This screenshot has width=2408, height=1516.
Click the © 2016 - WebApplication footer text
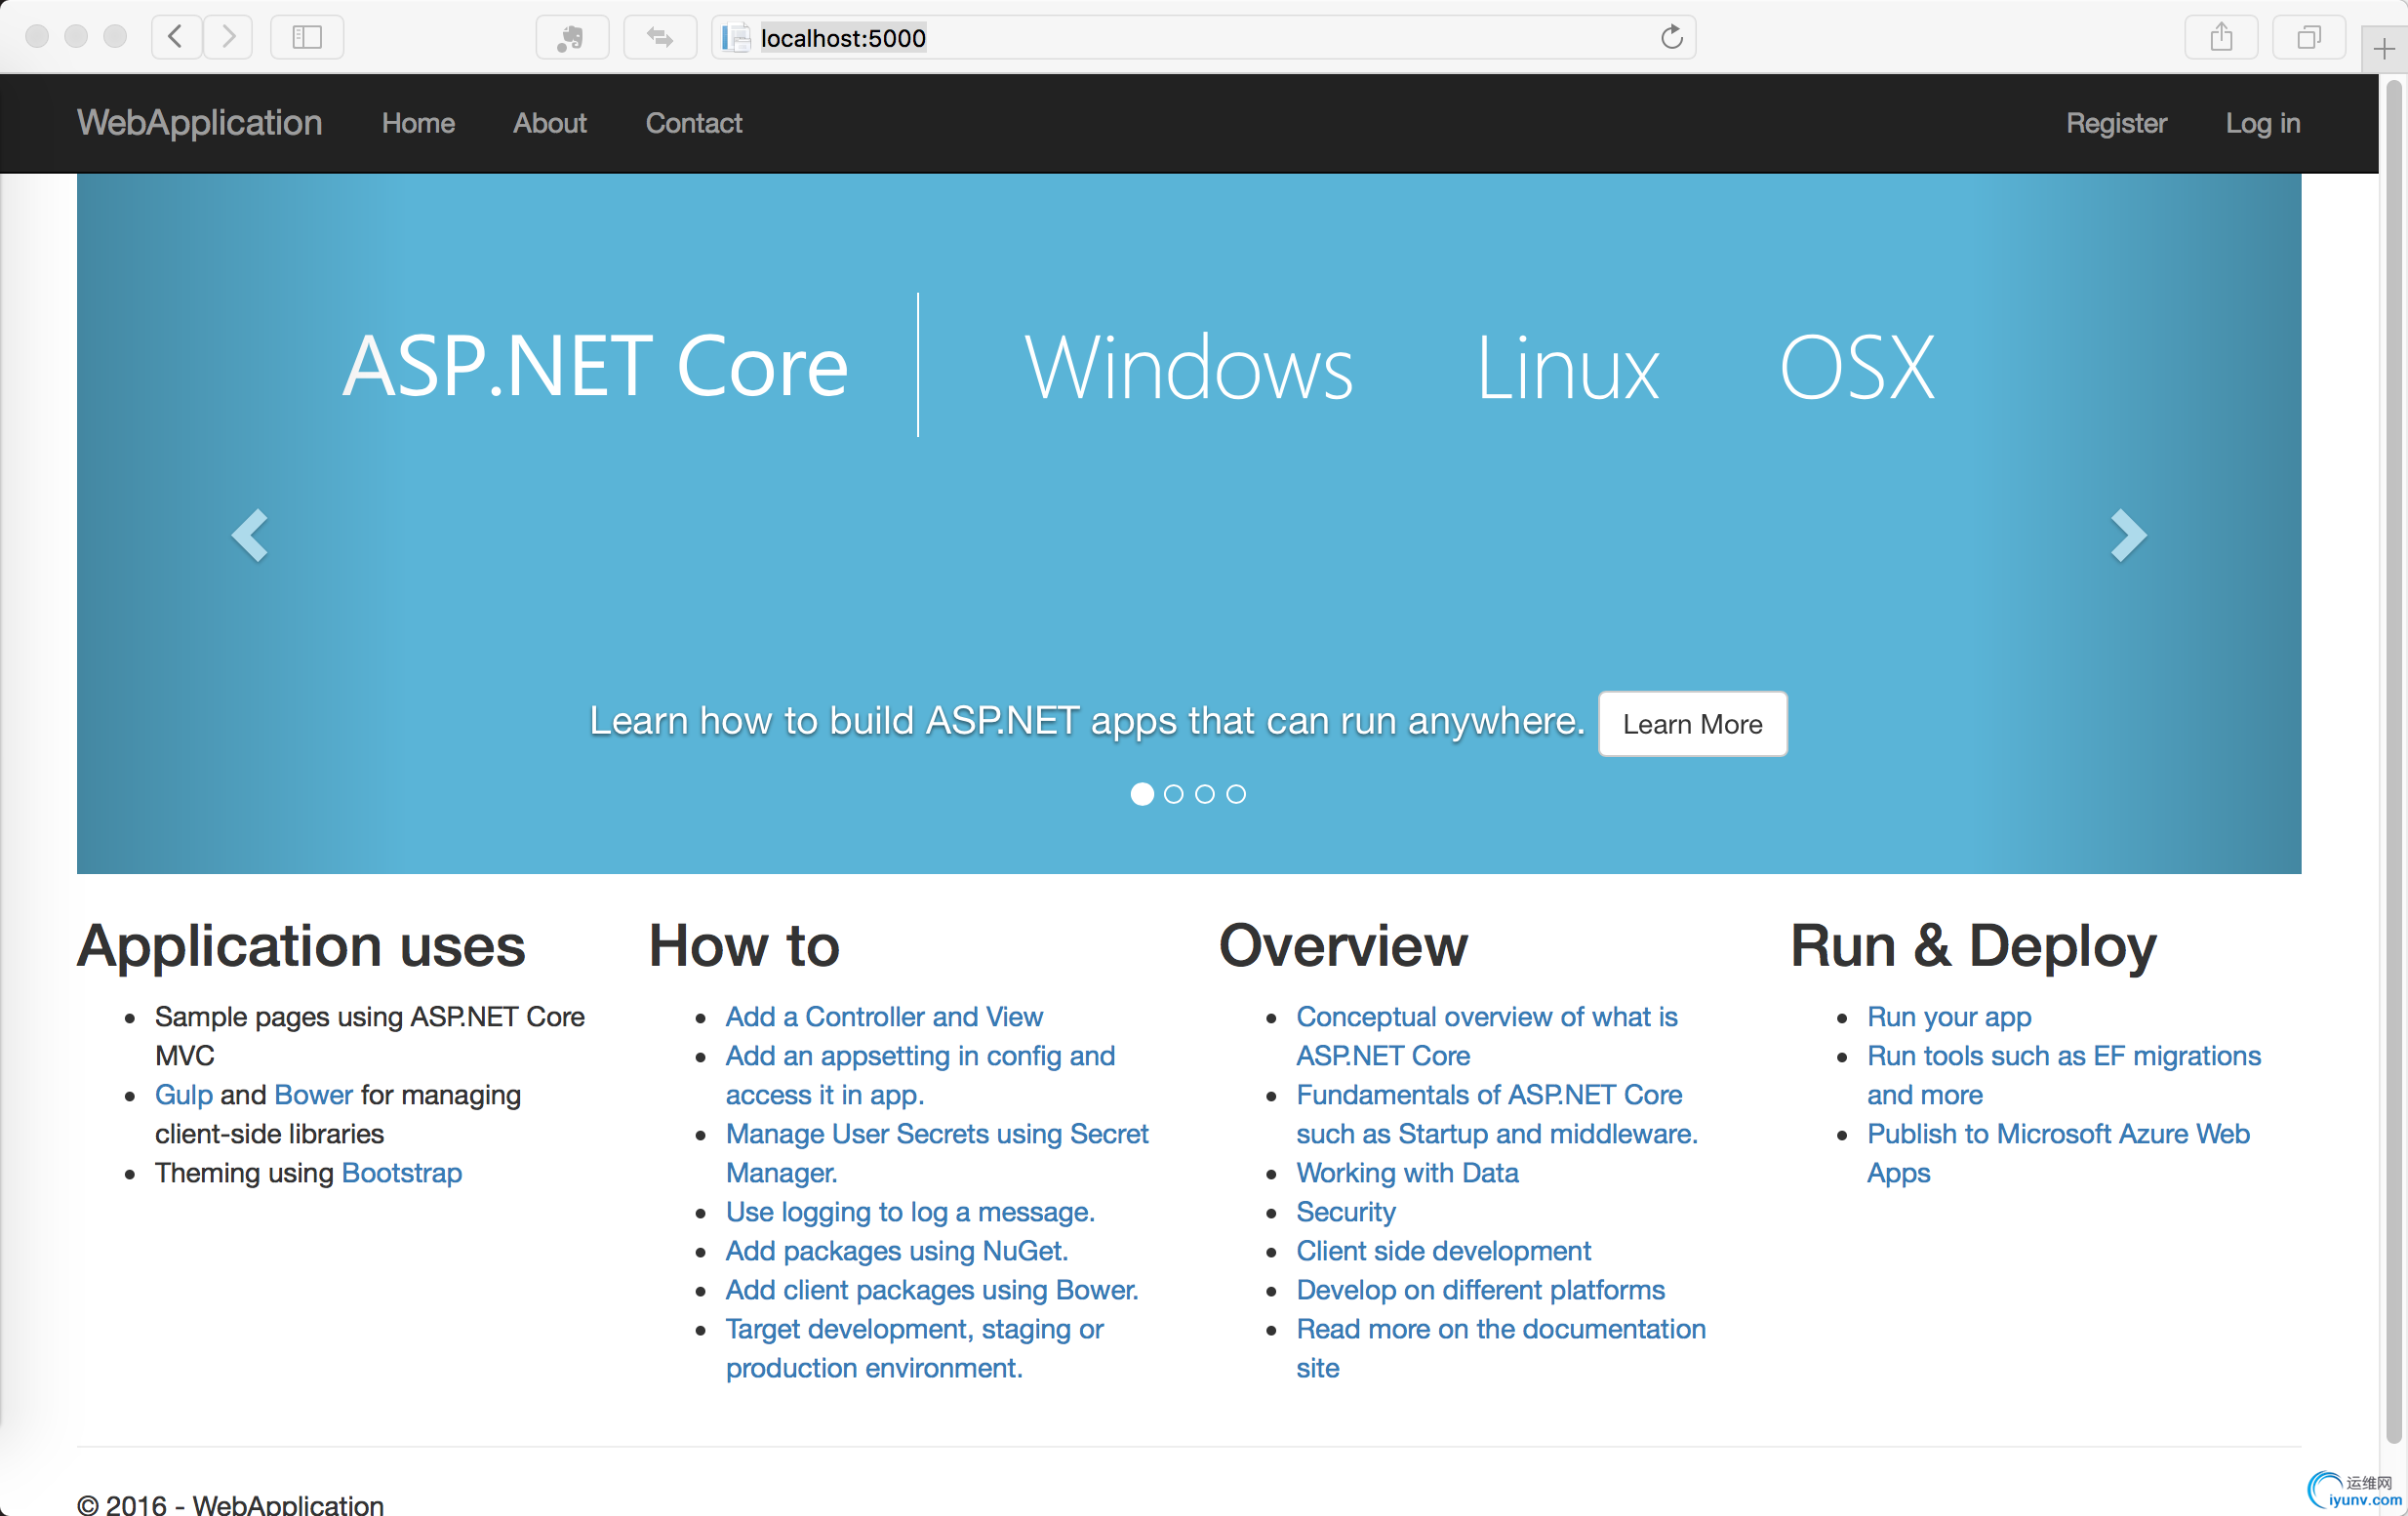tap(230, 1504)
